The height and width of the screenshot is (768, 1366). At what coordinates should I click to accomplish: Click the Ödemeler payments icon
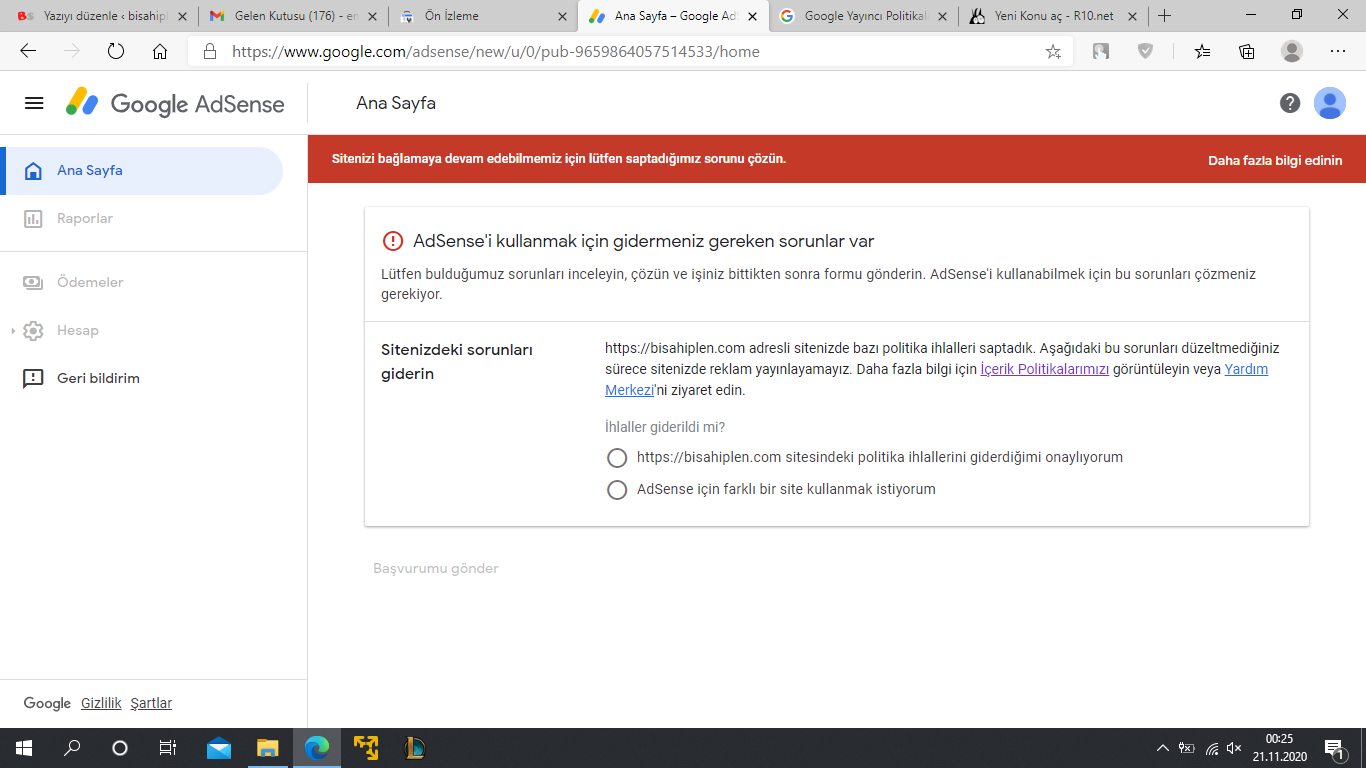click(33, 283)
